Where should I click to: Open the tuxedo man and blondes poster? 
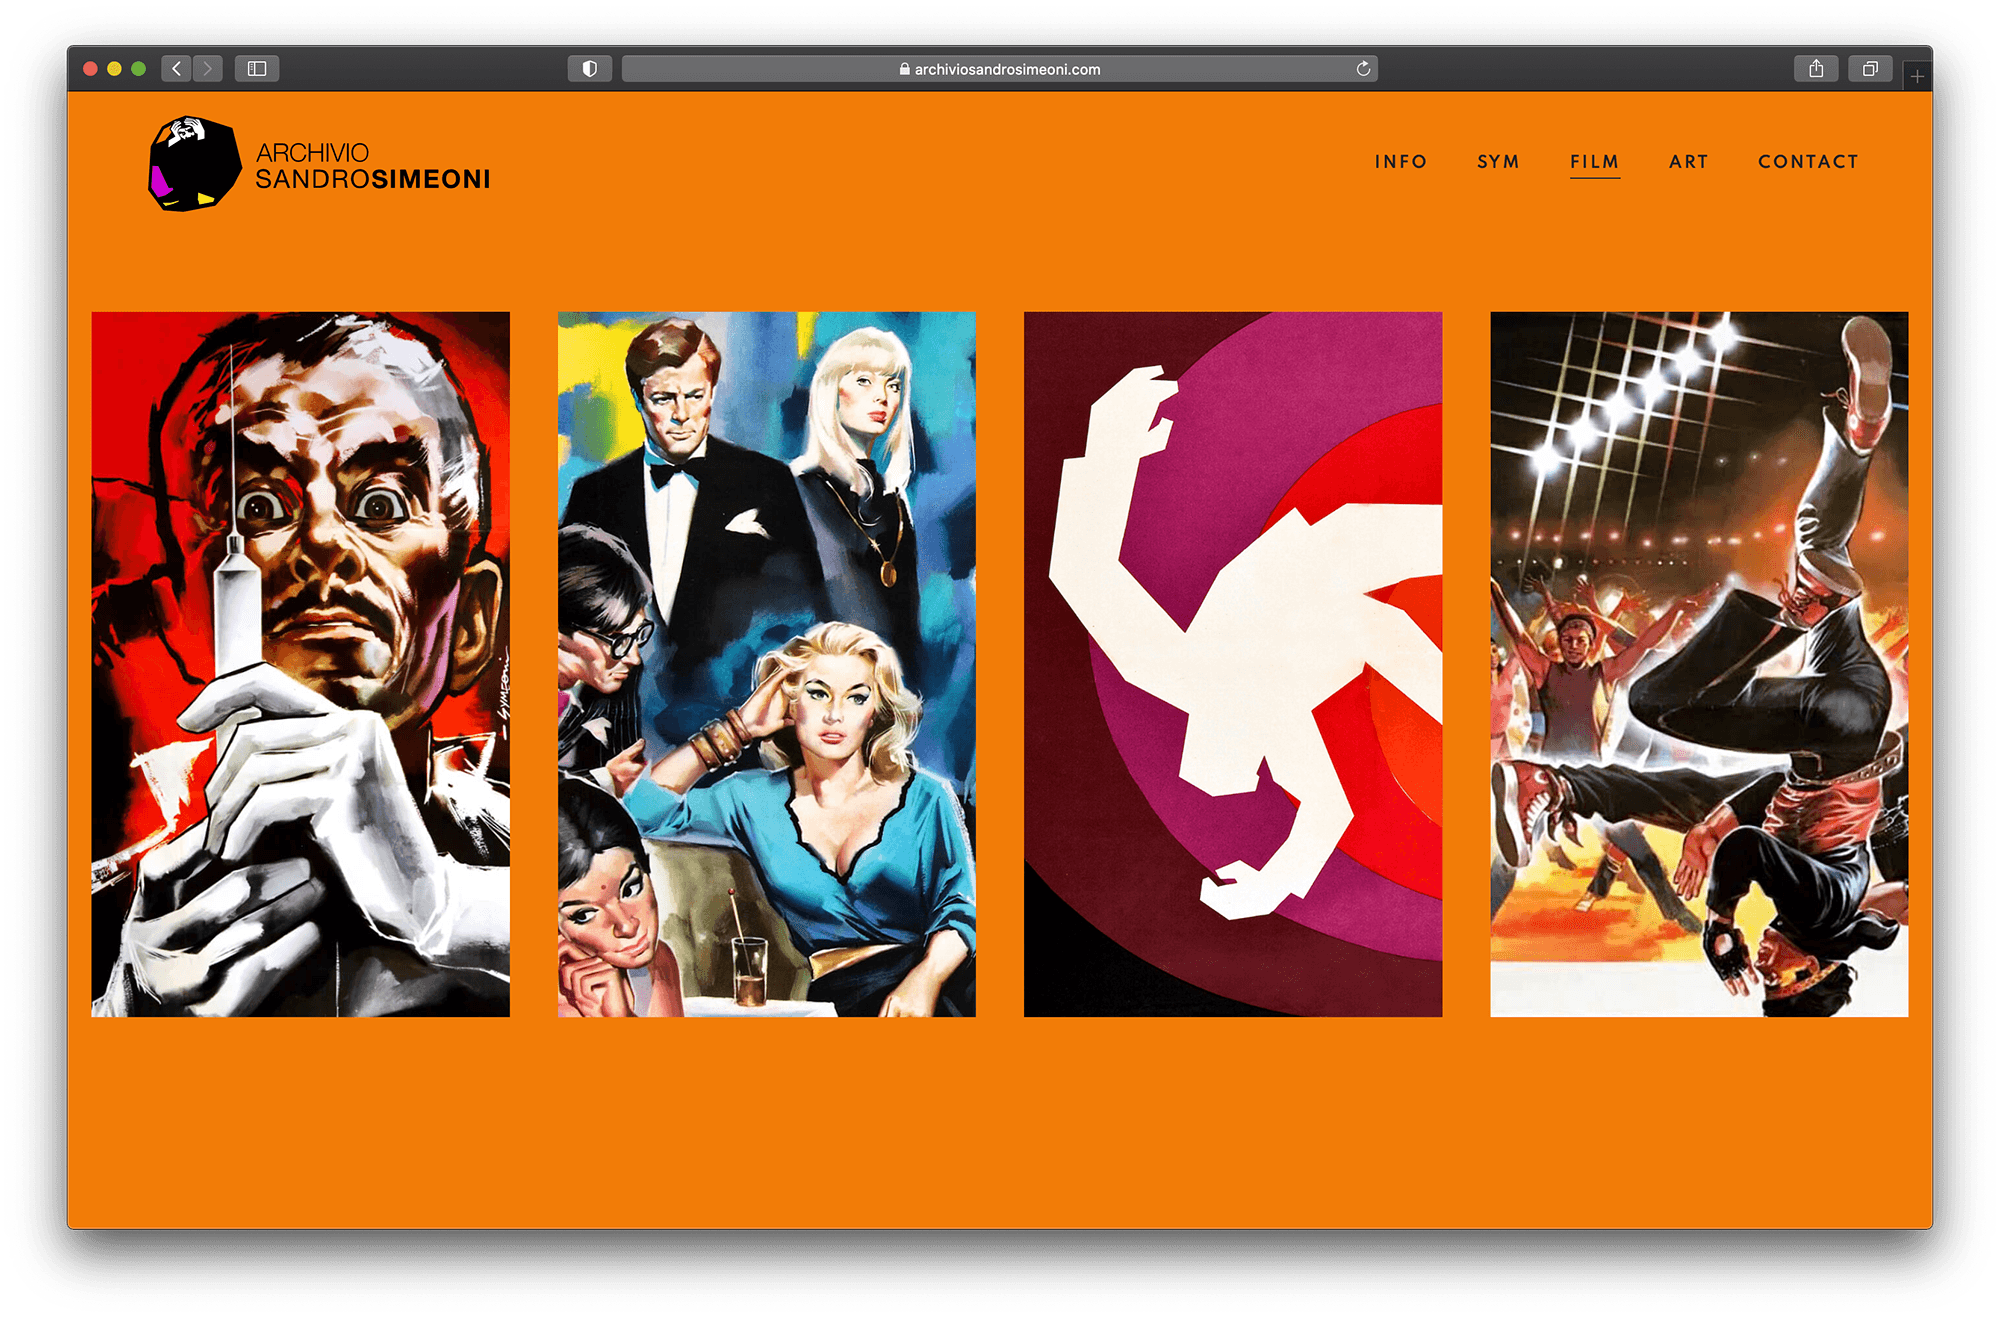[x=767, y=664]
